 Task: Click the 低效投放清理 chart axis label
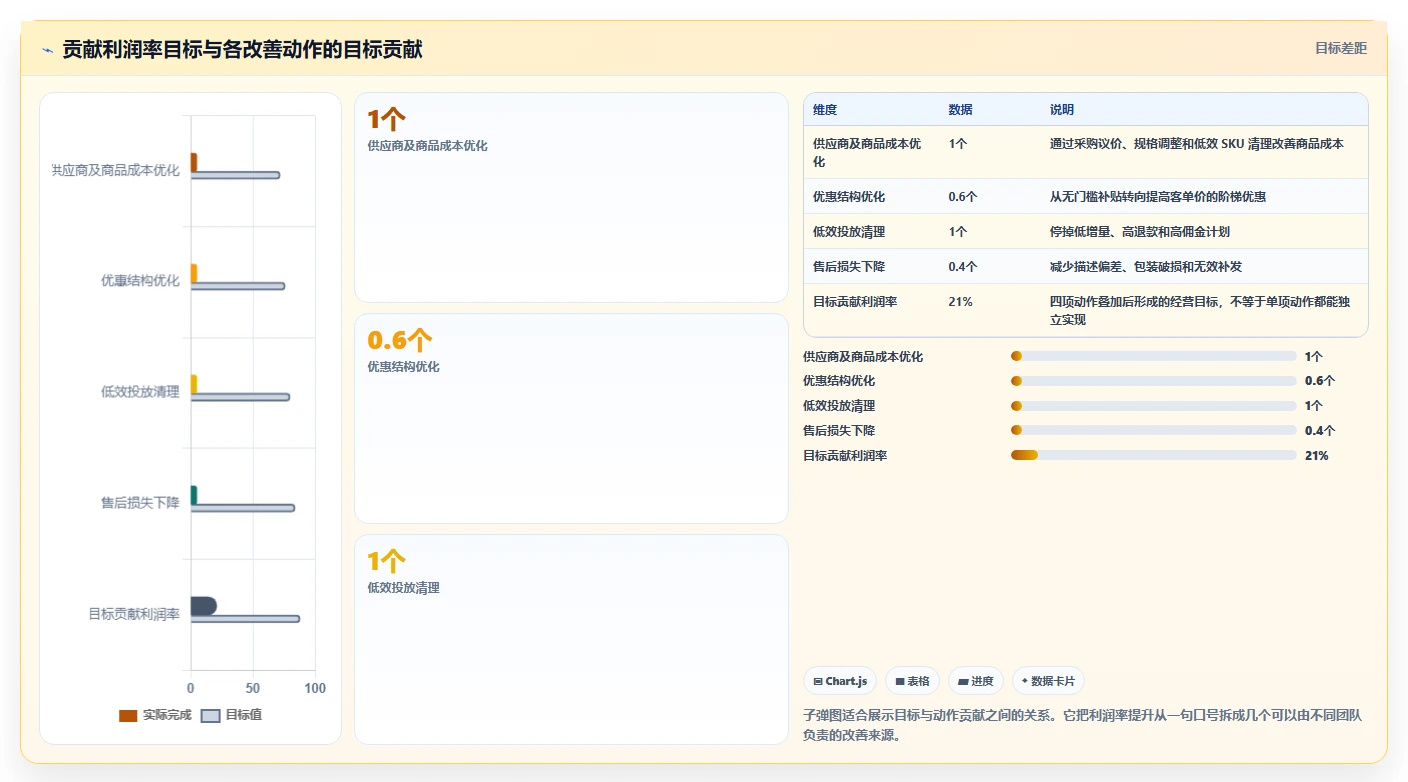click(140, 392)
